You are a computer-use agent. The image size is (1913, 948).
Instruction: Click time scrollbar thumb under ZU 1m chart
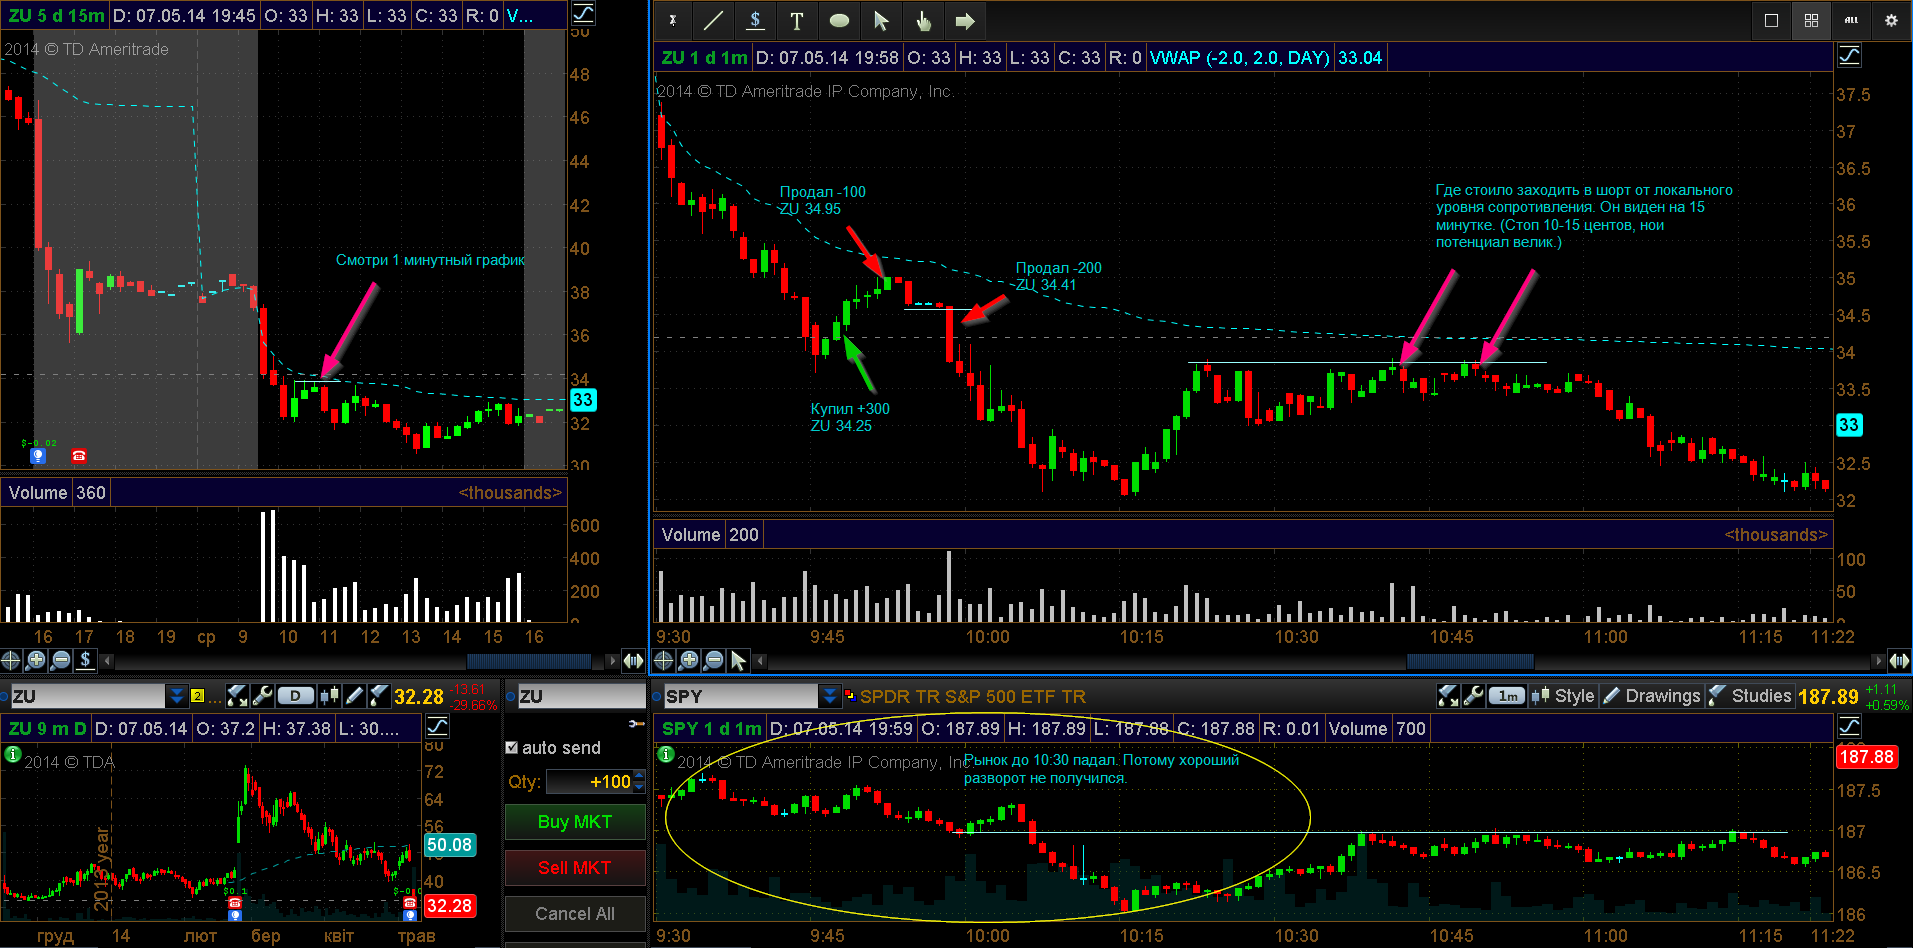coord(1470,661)
